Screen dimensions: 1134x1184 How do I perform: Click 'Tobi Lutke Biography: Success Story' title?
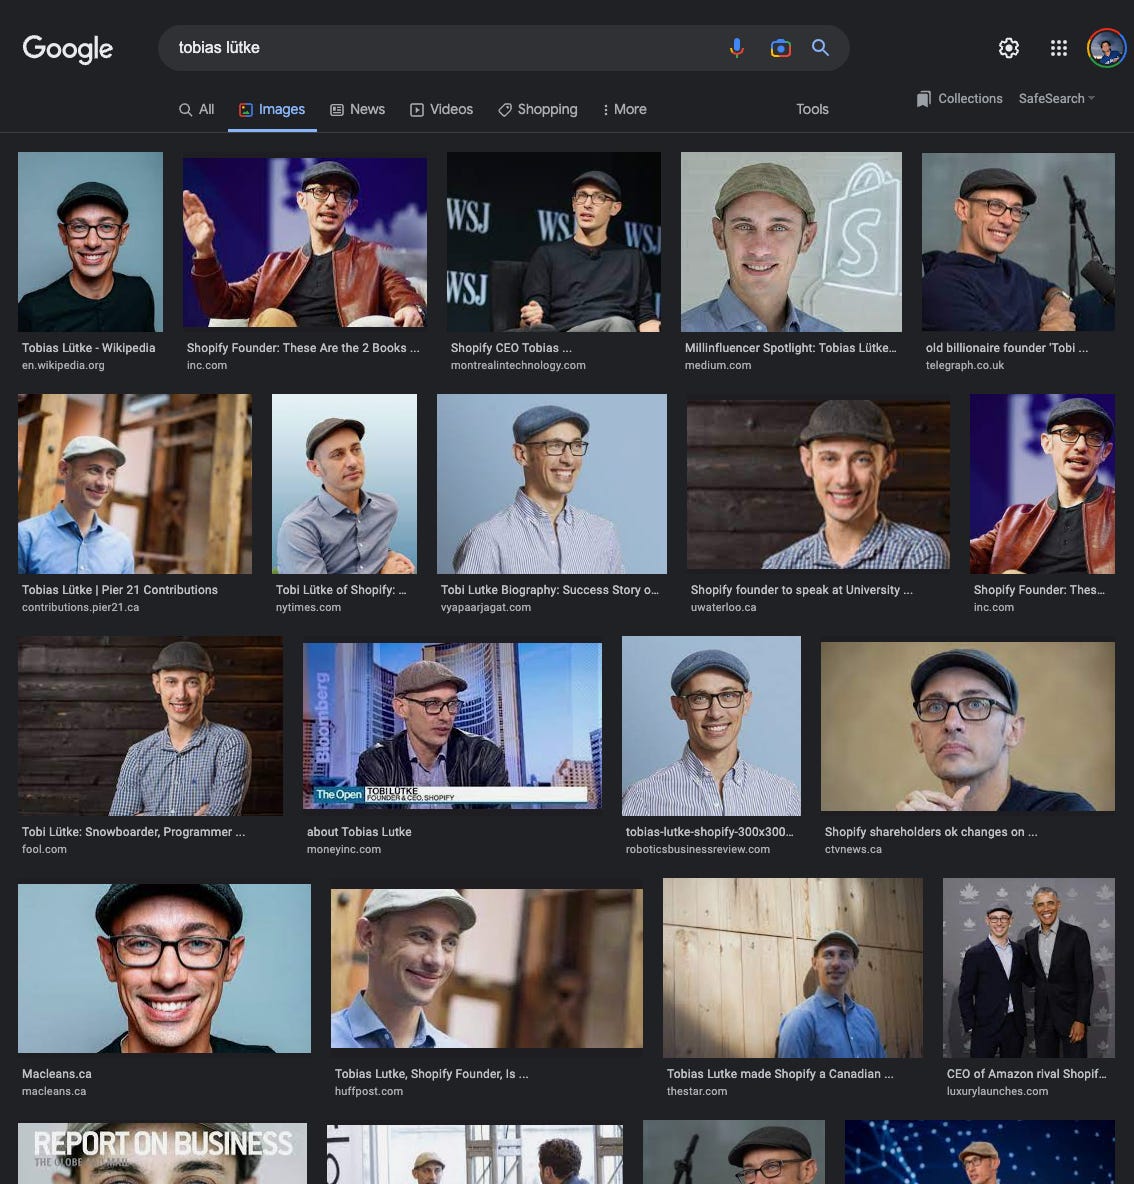pos(550,590)
